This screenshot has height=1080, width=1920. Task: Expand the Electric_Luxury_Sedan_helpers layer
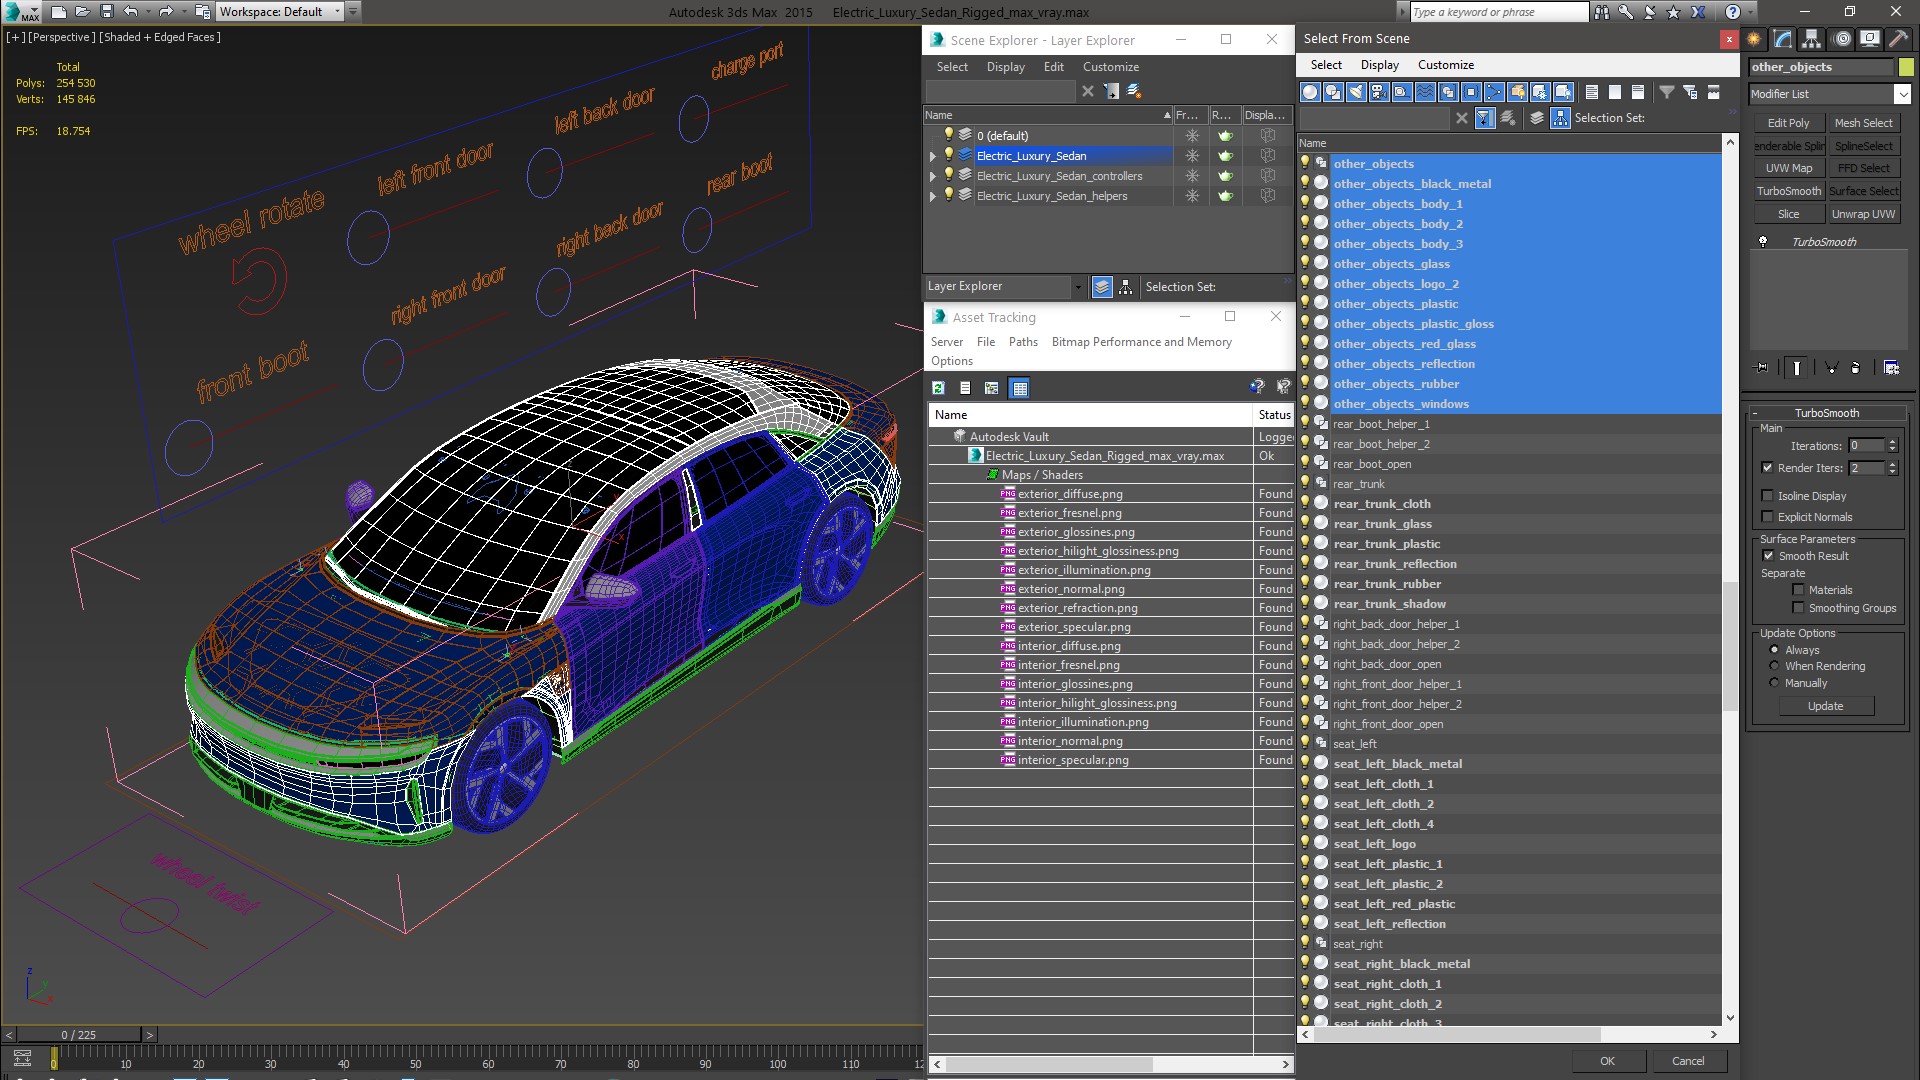933,196
